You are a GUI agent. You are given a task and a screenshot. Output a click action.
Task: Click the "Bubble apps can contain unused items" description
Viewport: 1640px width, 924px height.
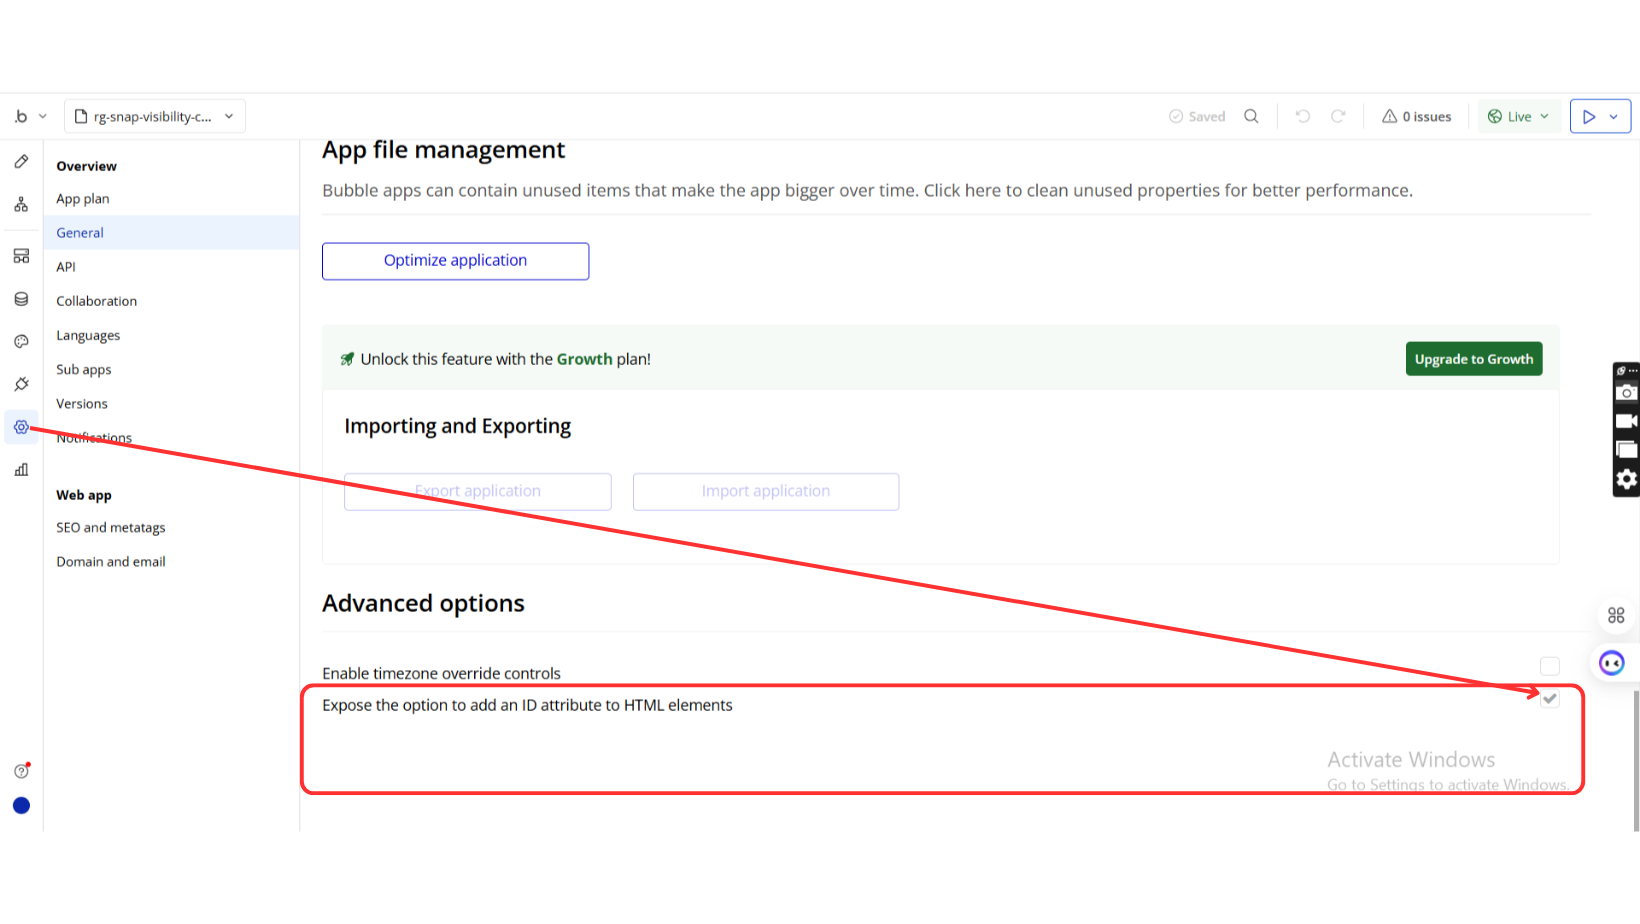click(x=867, y=190)
